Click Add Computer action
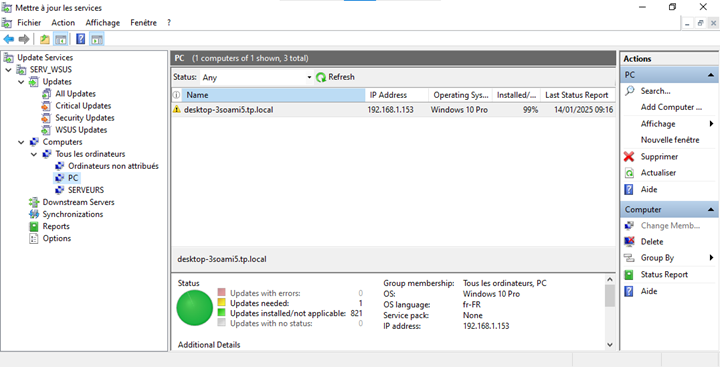This screenshot has height=367, width=720. click(671, 107)
